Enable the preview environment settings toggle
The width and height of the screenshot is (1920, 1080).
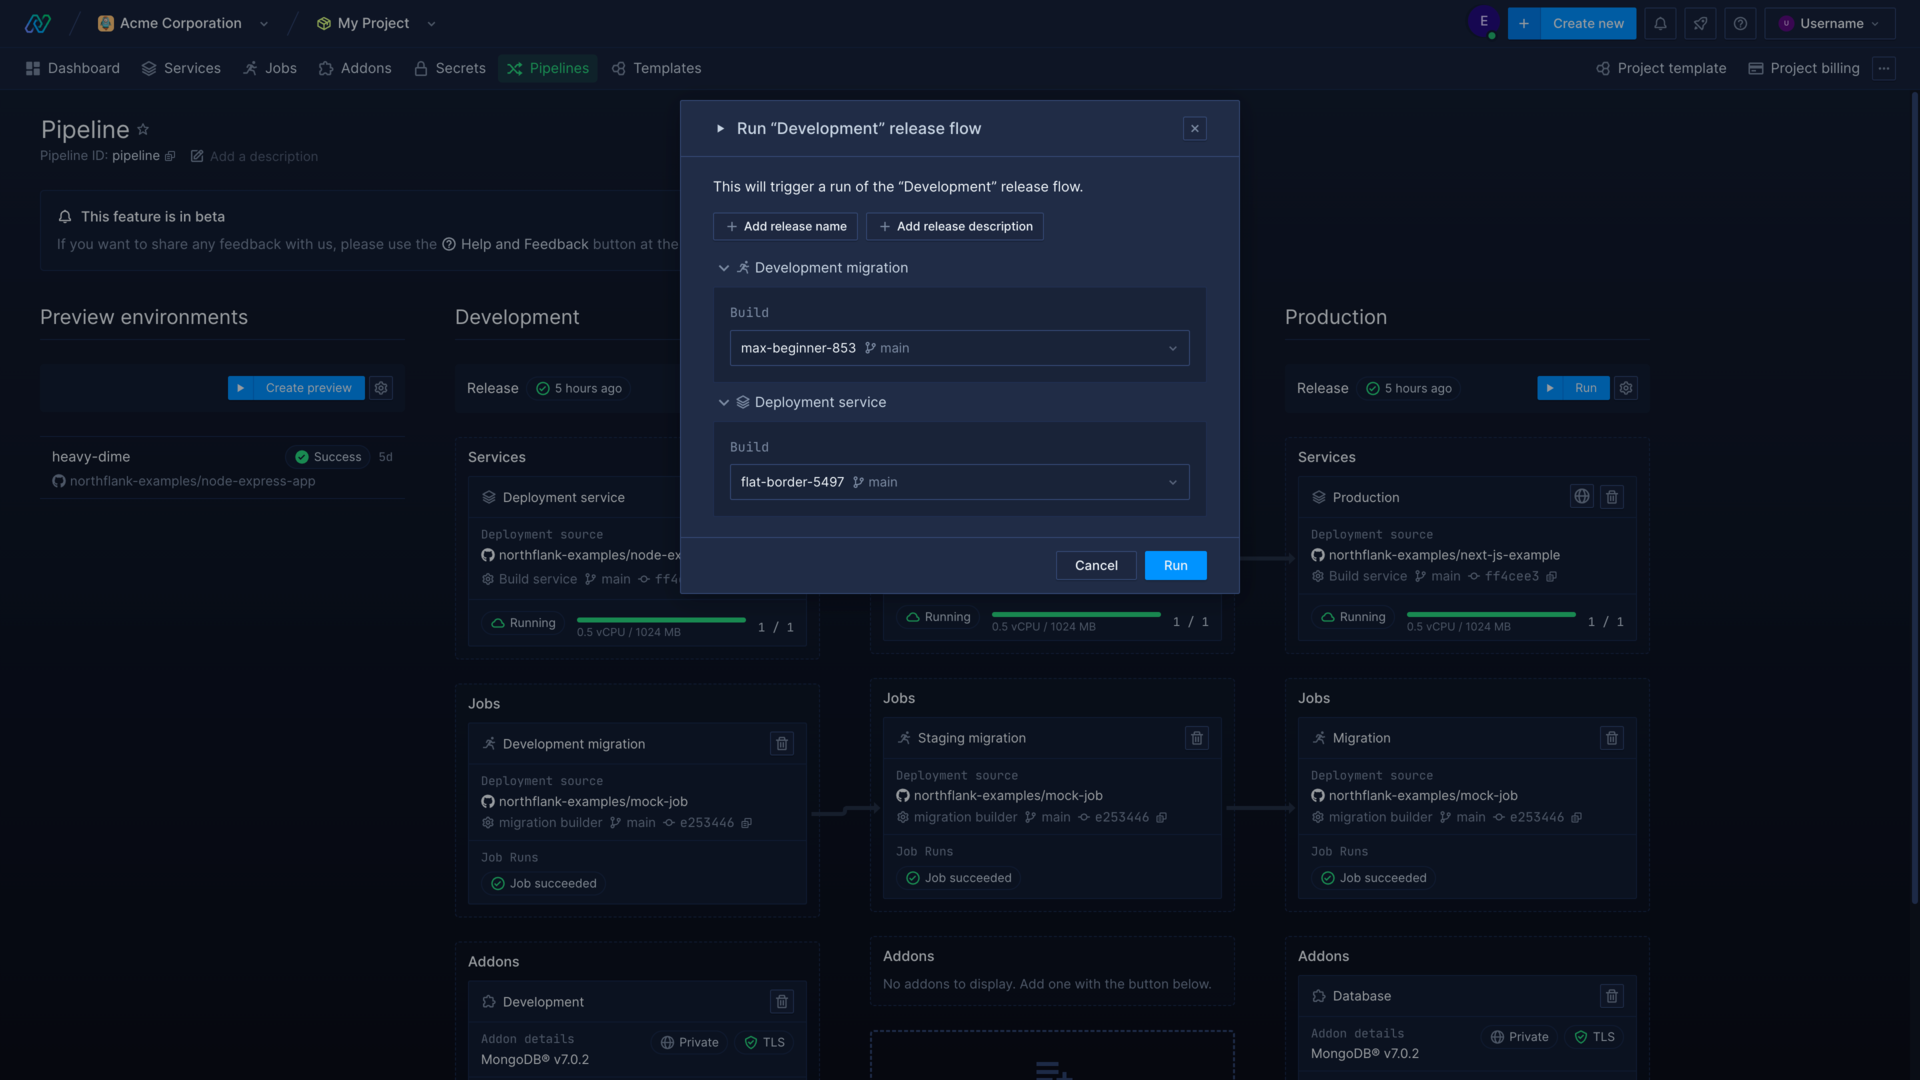[384, 388]
